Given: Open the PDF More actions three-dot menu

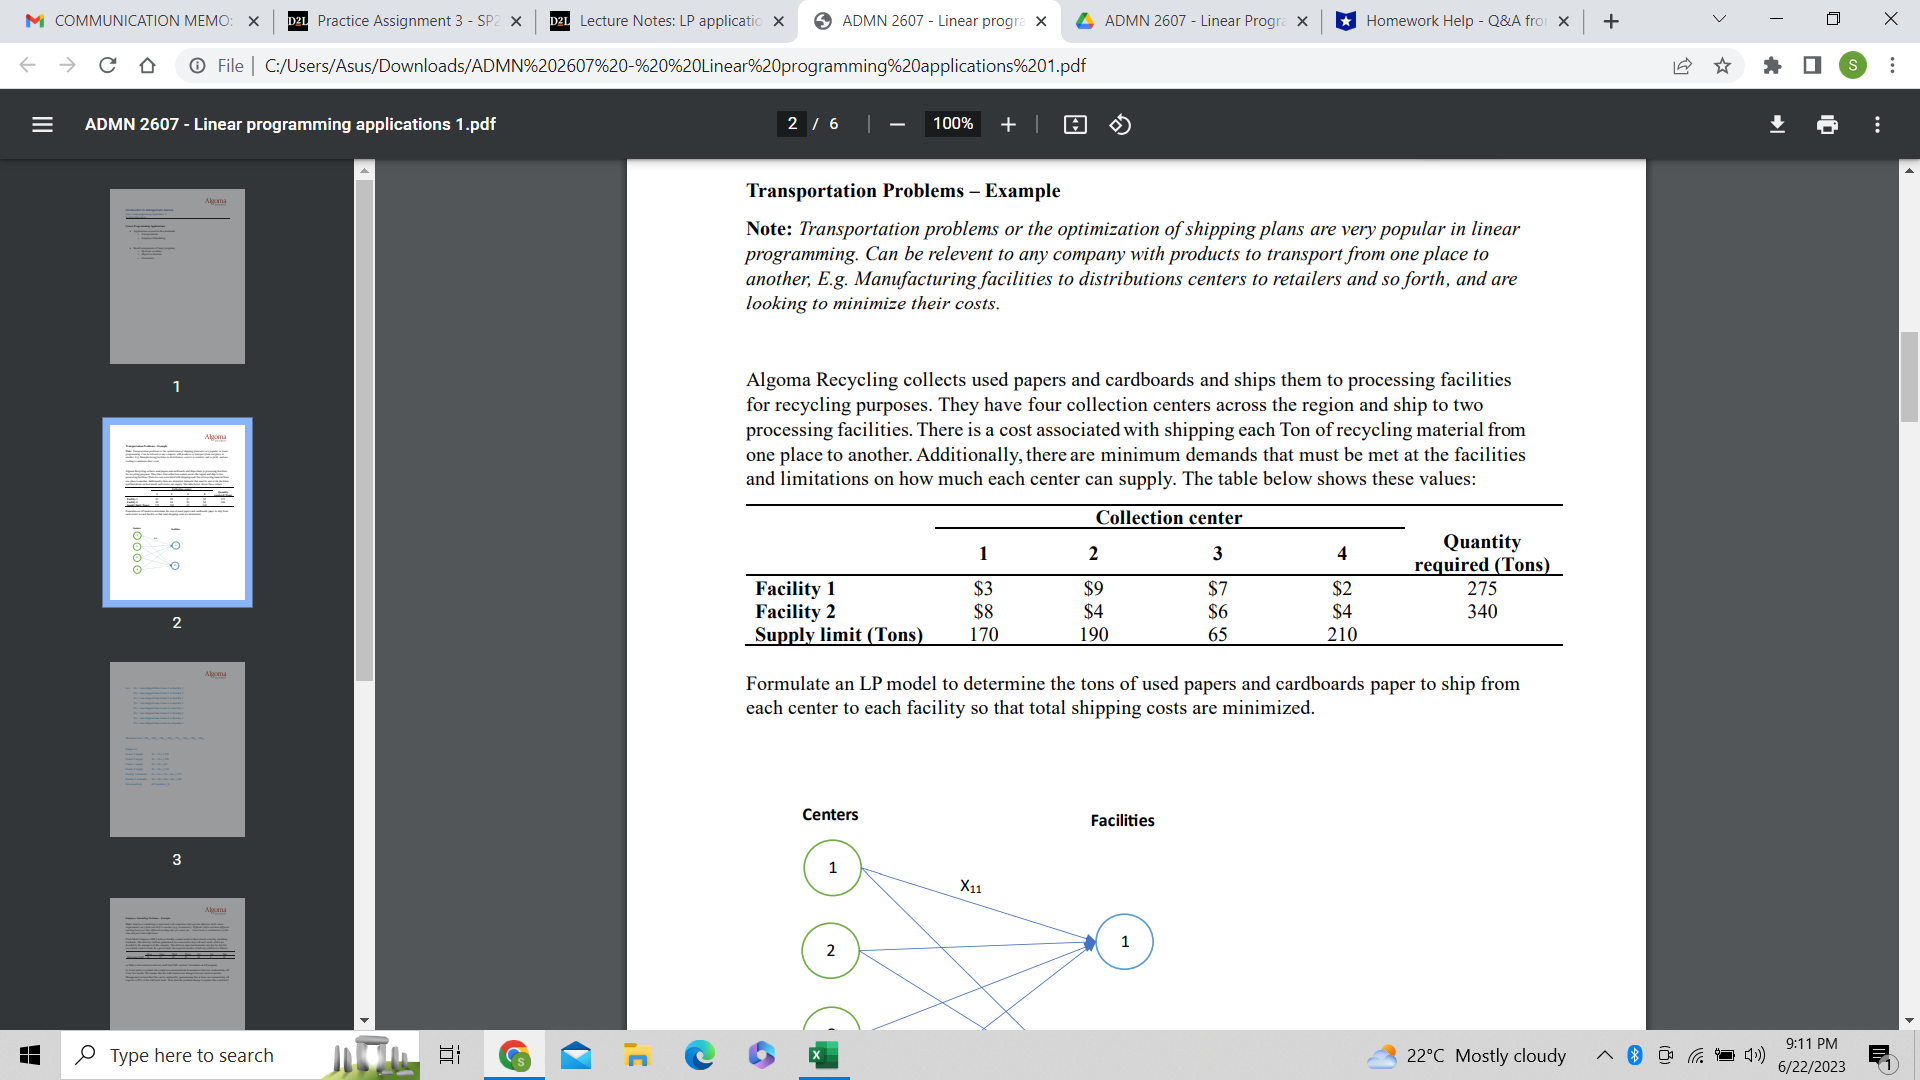Looking at the screenshot, I should (x=1878, y=124).
